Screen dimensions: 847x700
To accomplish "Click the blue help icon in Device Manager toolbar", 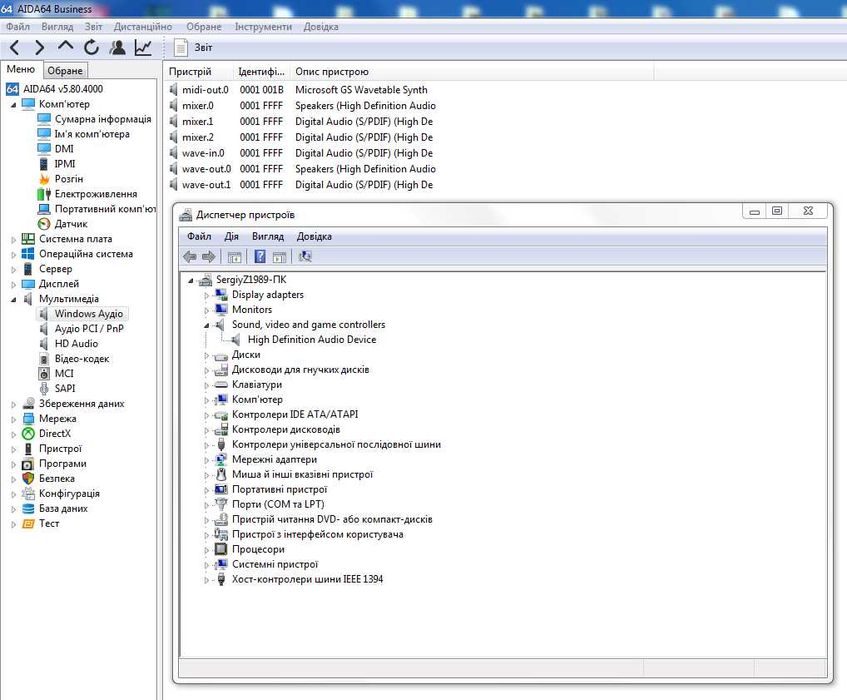I will pos(260,257).
